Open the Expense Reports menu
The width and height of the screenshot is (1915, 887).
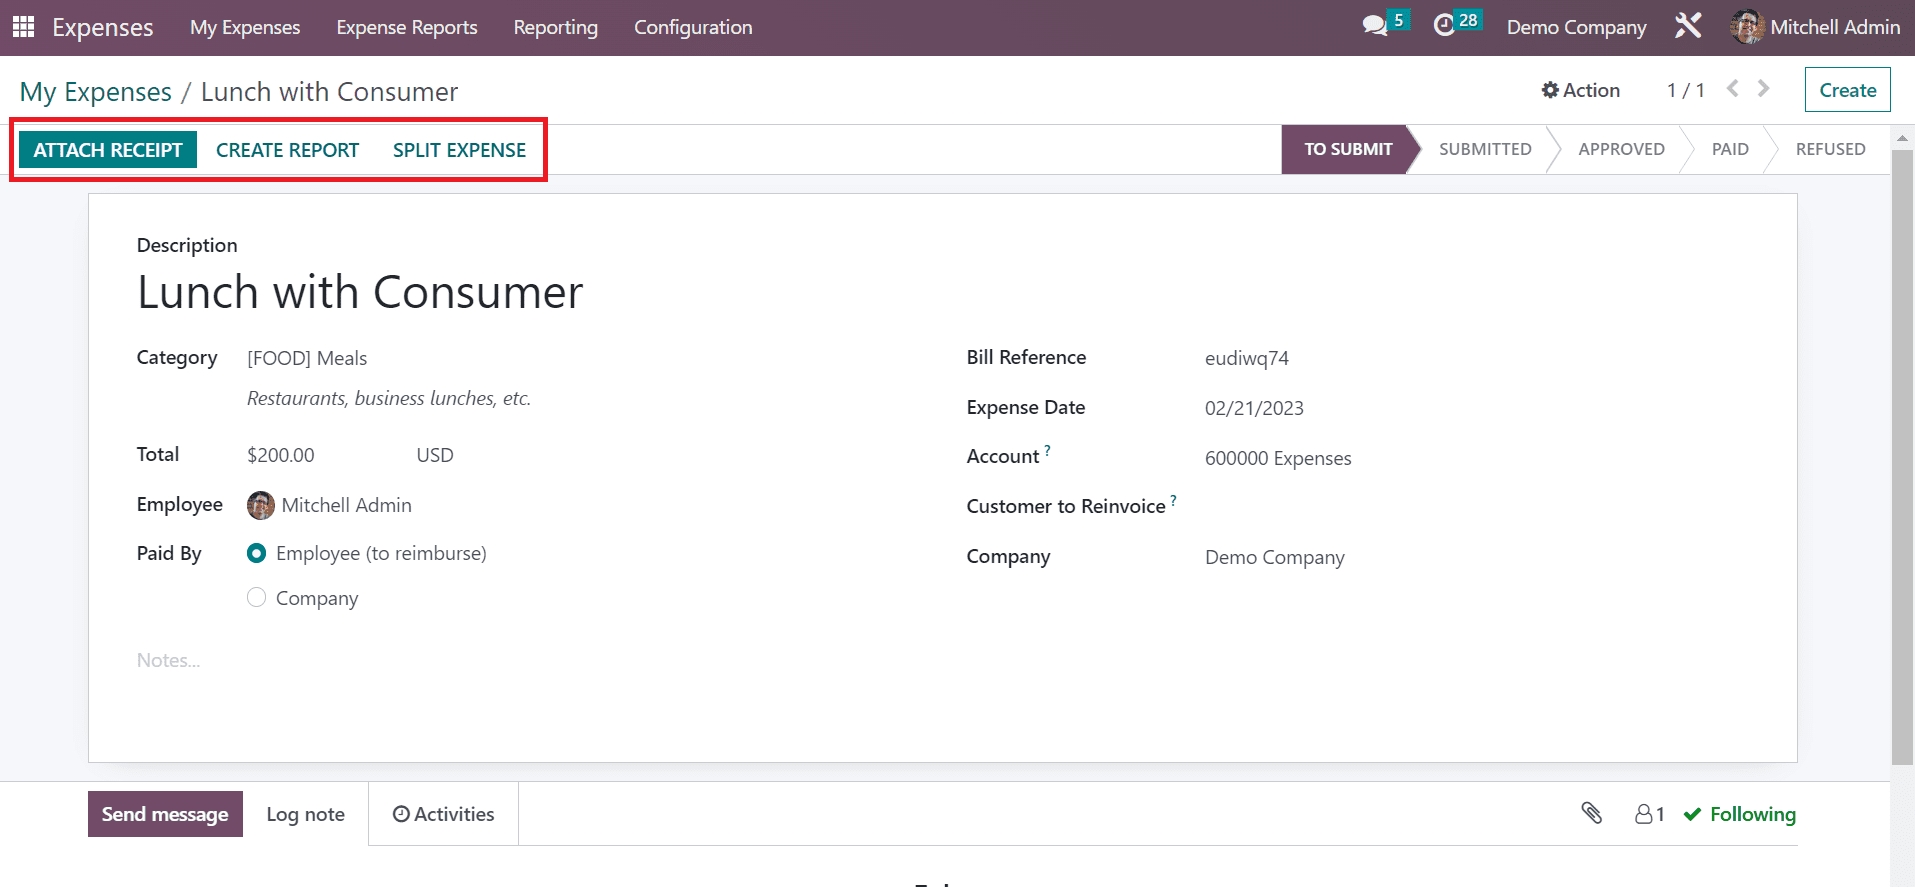click(x=406, y=27)
